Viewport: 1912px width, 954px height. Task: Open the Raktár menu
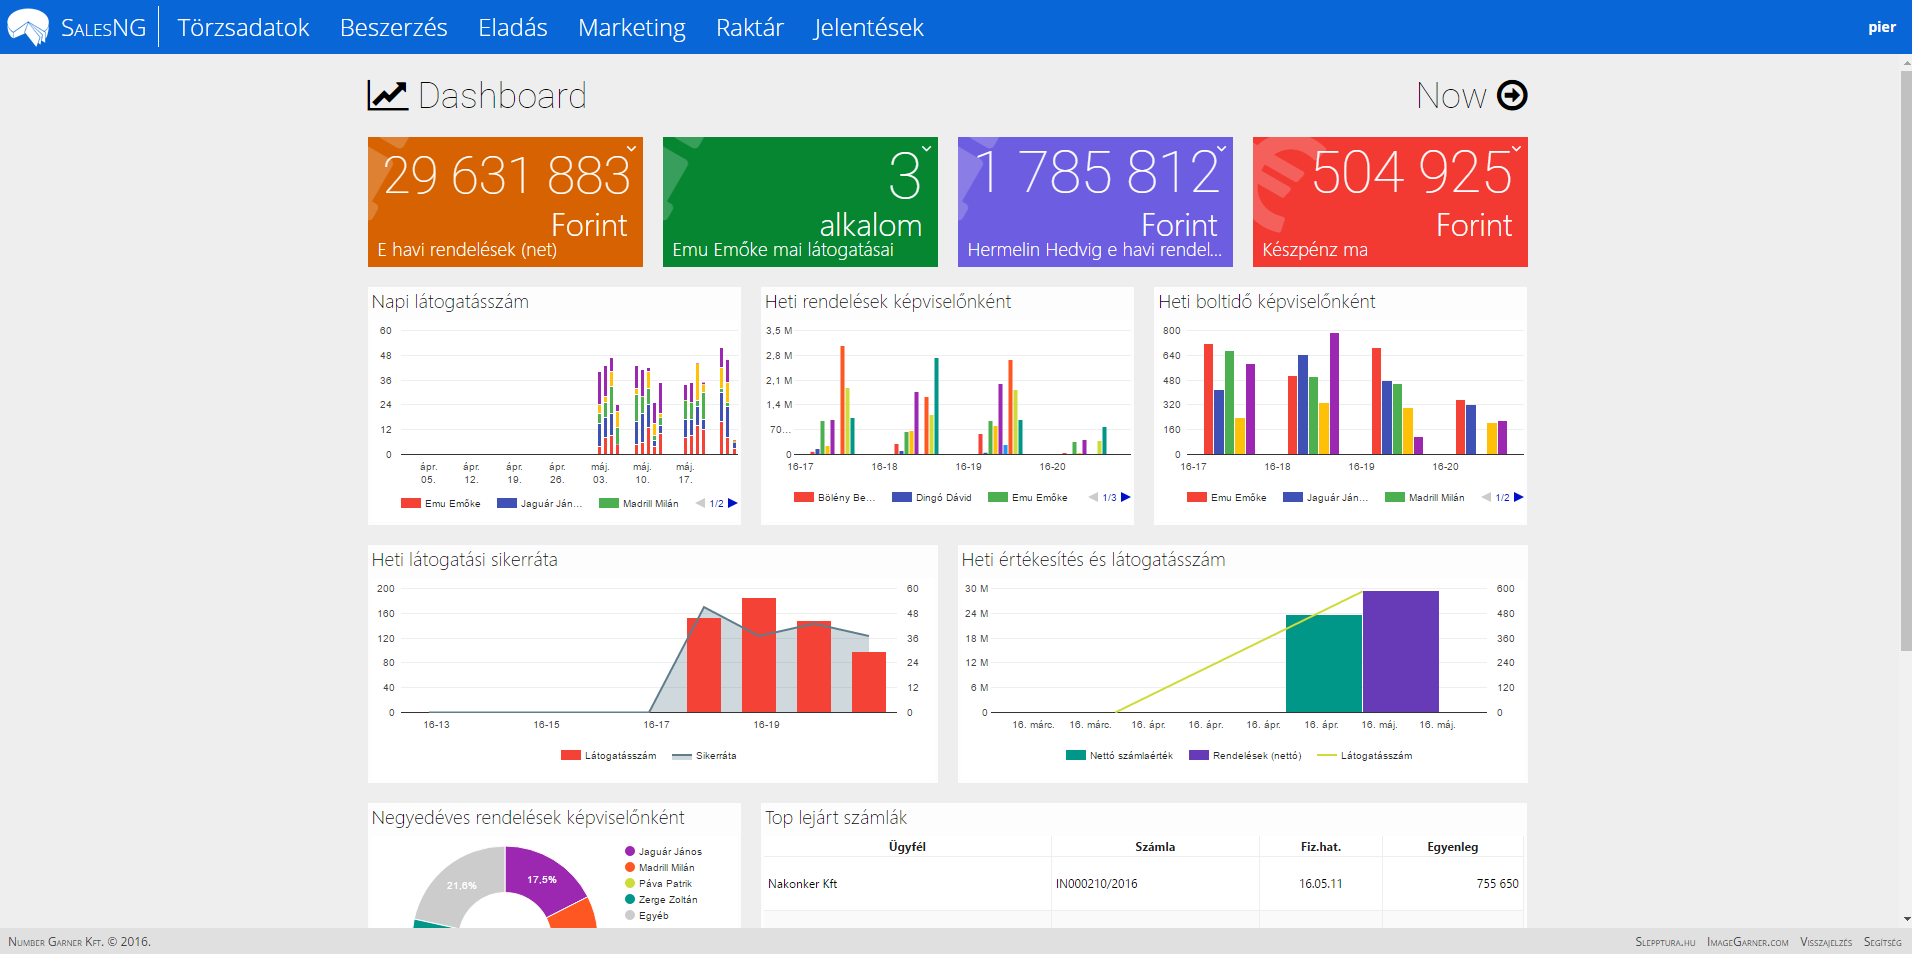click(x=750, y=28)
